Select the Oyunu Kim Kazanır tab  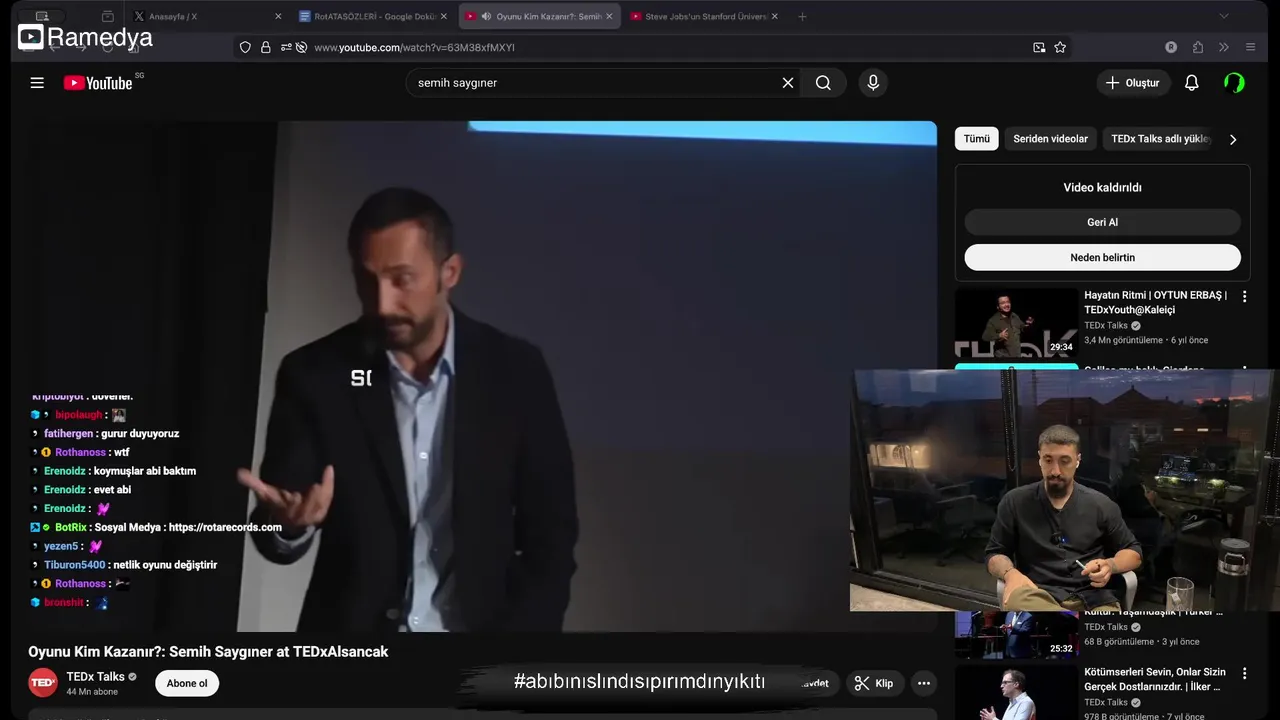point(540,16)
